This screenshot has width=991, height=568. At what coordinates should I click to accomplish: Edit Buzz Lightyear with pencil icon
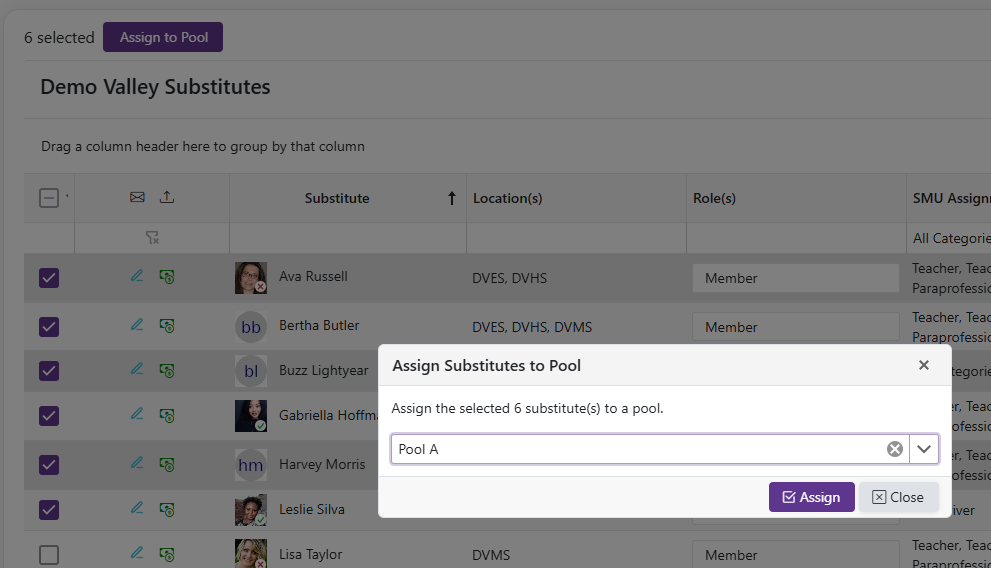137,369
